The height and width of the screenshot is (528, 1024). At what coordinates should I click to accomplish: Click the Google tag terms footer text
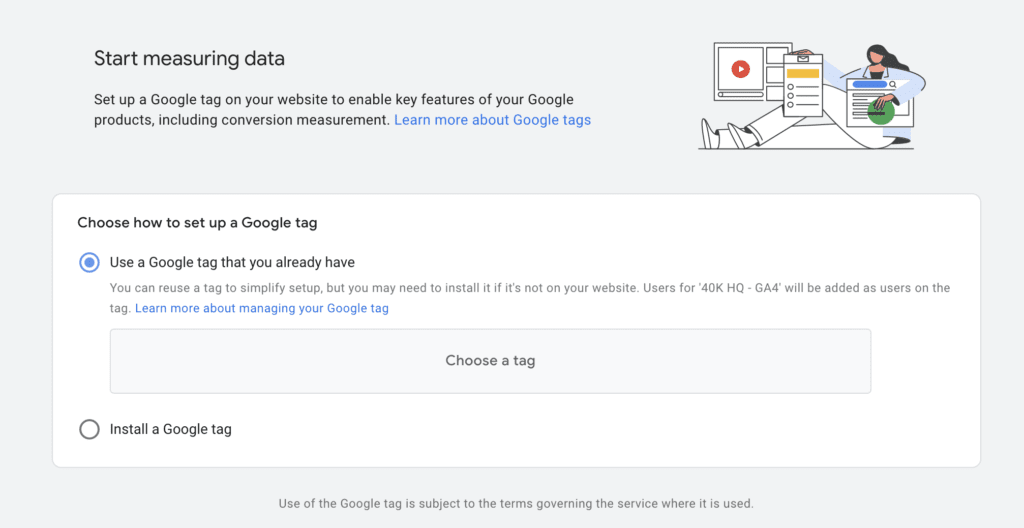tap(515, 503)
